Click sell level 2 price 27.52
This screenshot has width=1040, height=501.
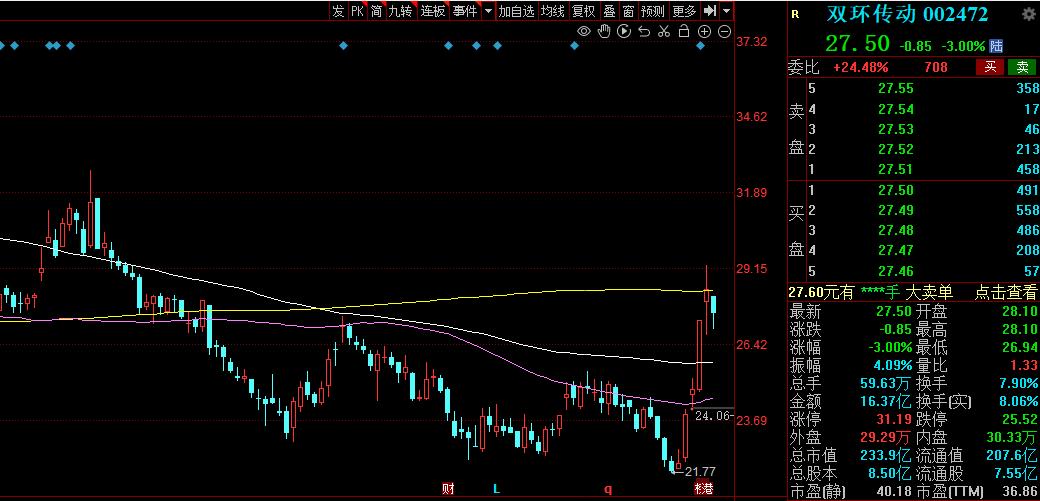(x=895, y=149)
